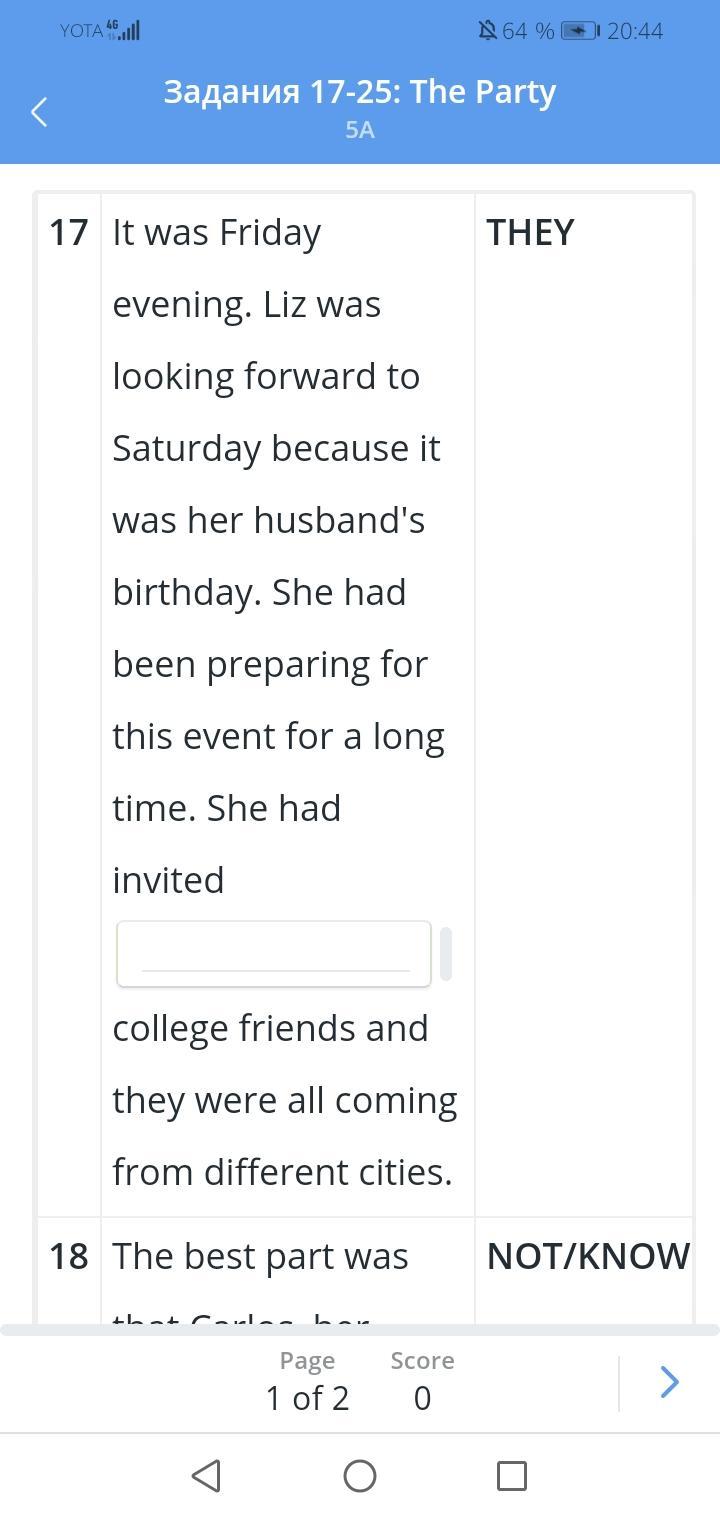
Task: Tap the "5A" subtitle in the header
Action: pos(360,130)
